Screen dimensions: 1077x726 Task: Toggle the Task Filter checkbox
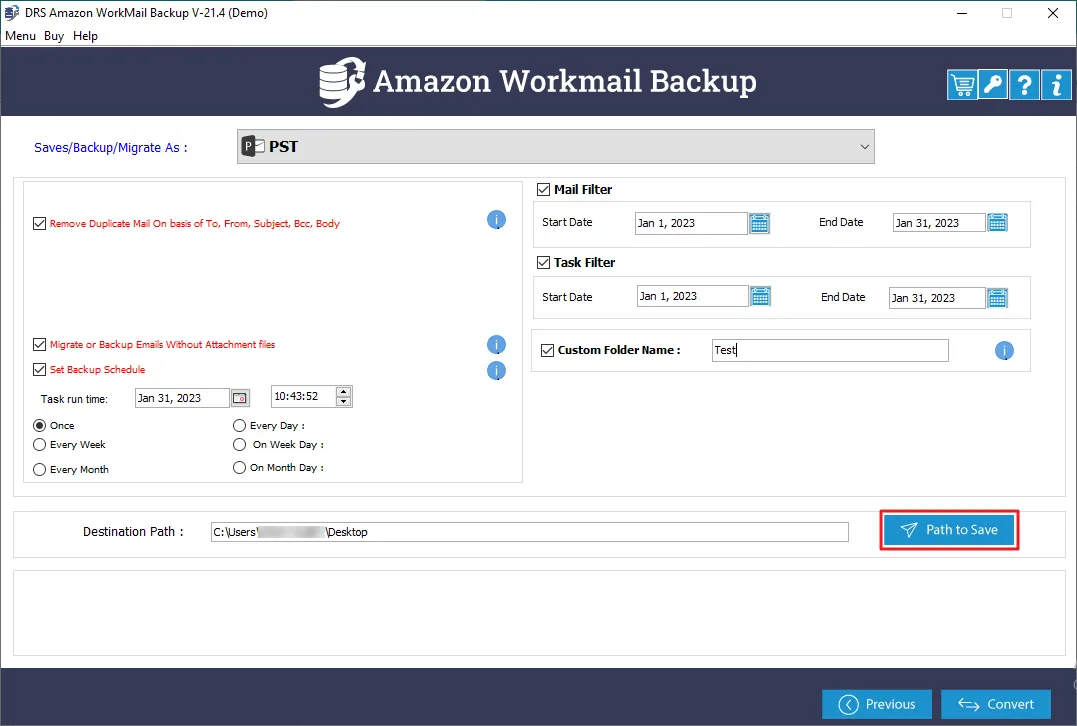tap(543, 262)
